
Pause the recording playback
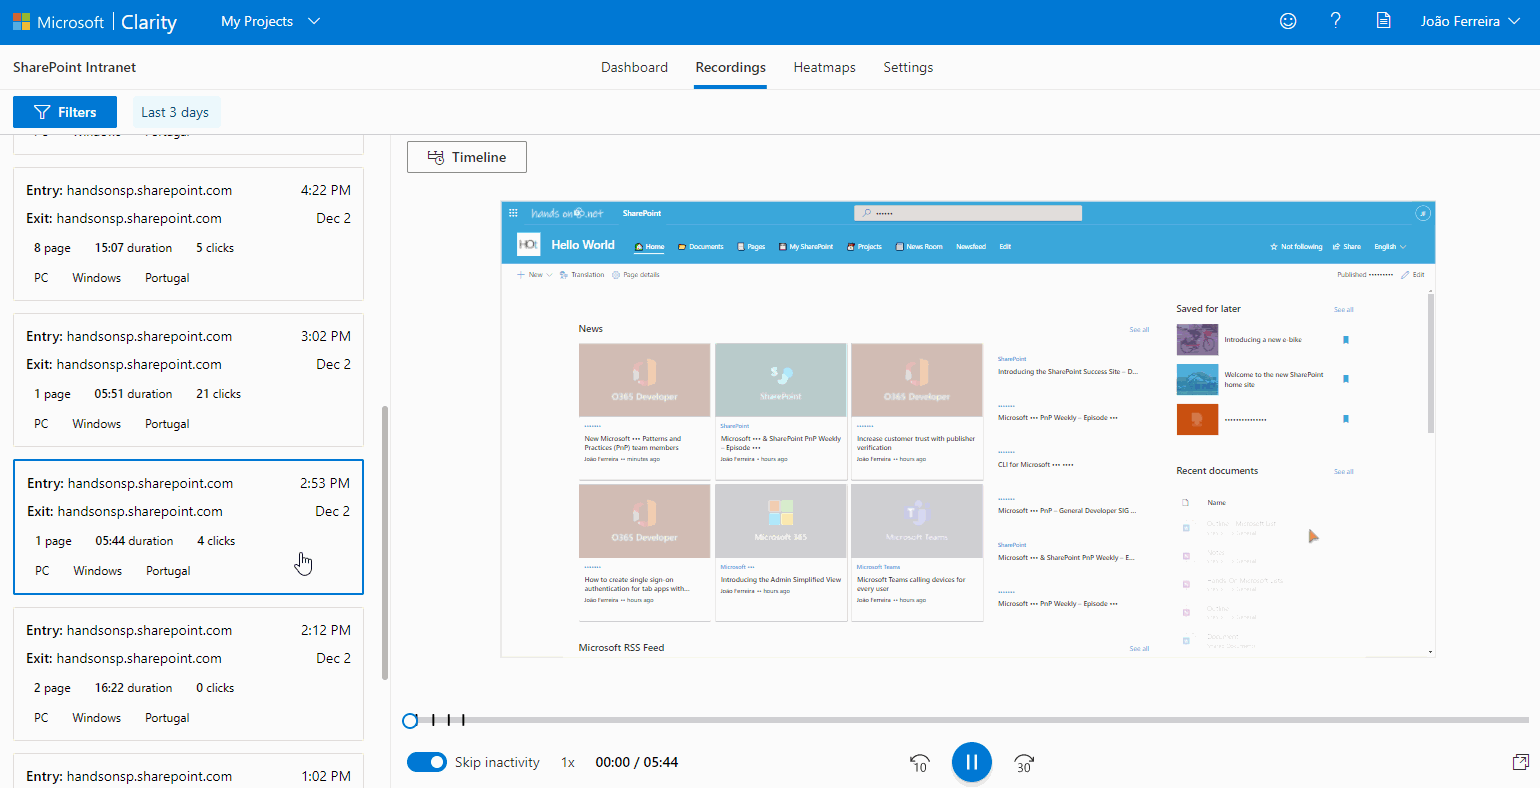[971, 762]
